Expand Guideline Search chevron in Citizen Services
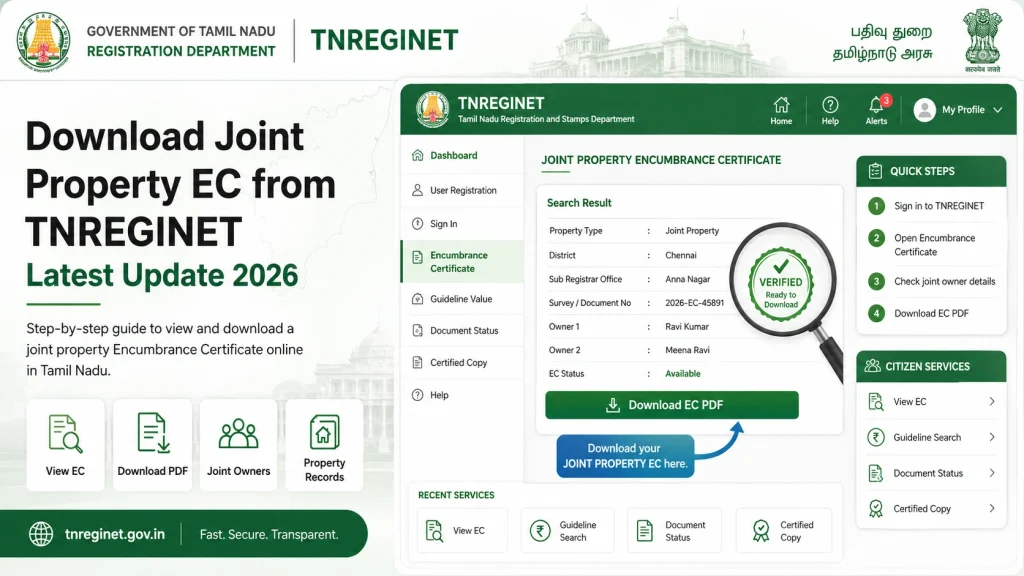1024x576 pixels. tap(991, 437)
